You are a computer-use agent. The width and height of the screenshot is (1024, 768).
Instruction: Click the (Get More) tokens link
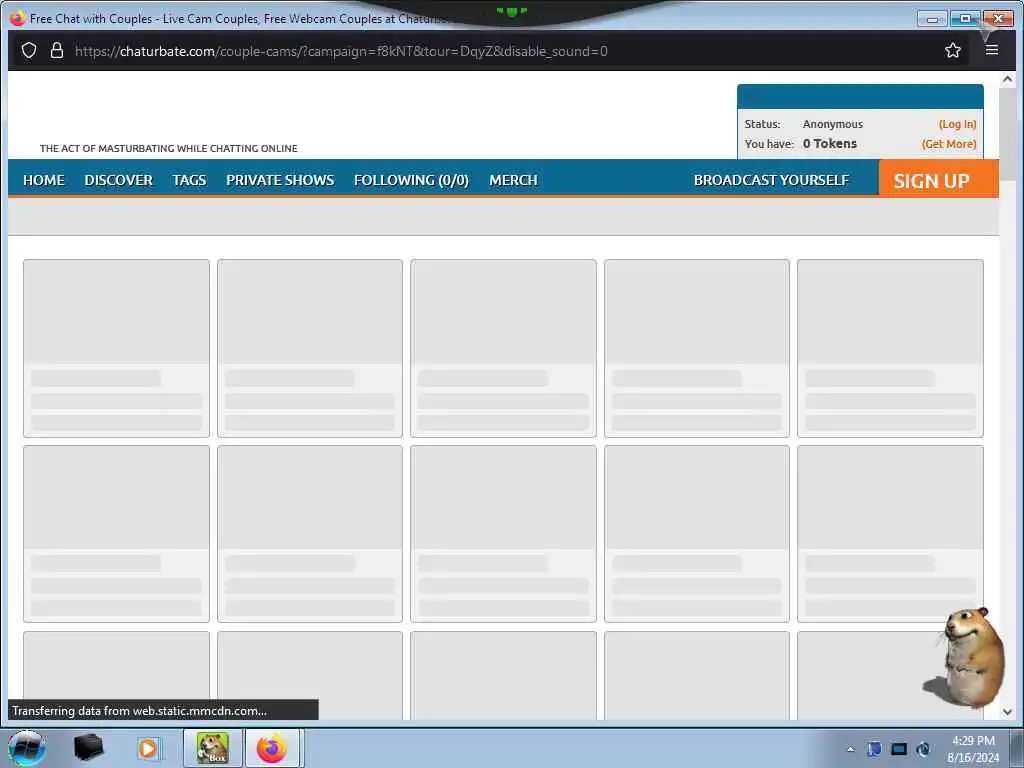coord(949,144)
